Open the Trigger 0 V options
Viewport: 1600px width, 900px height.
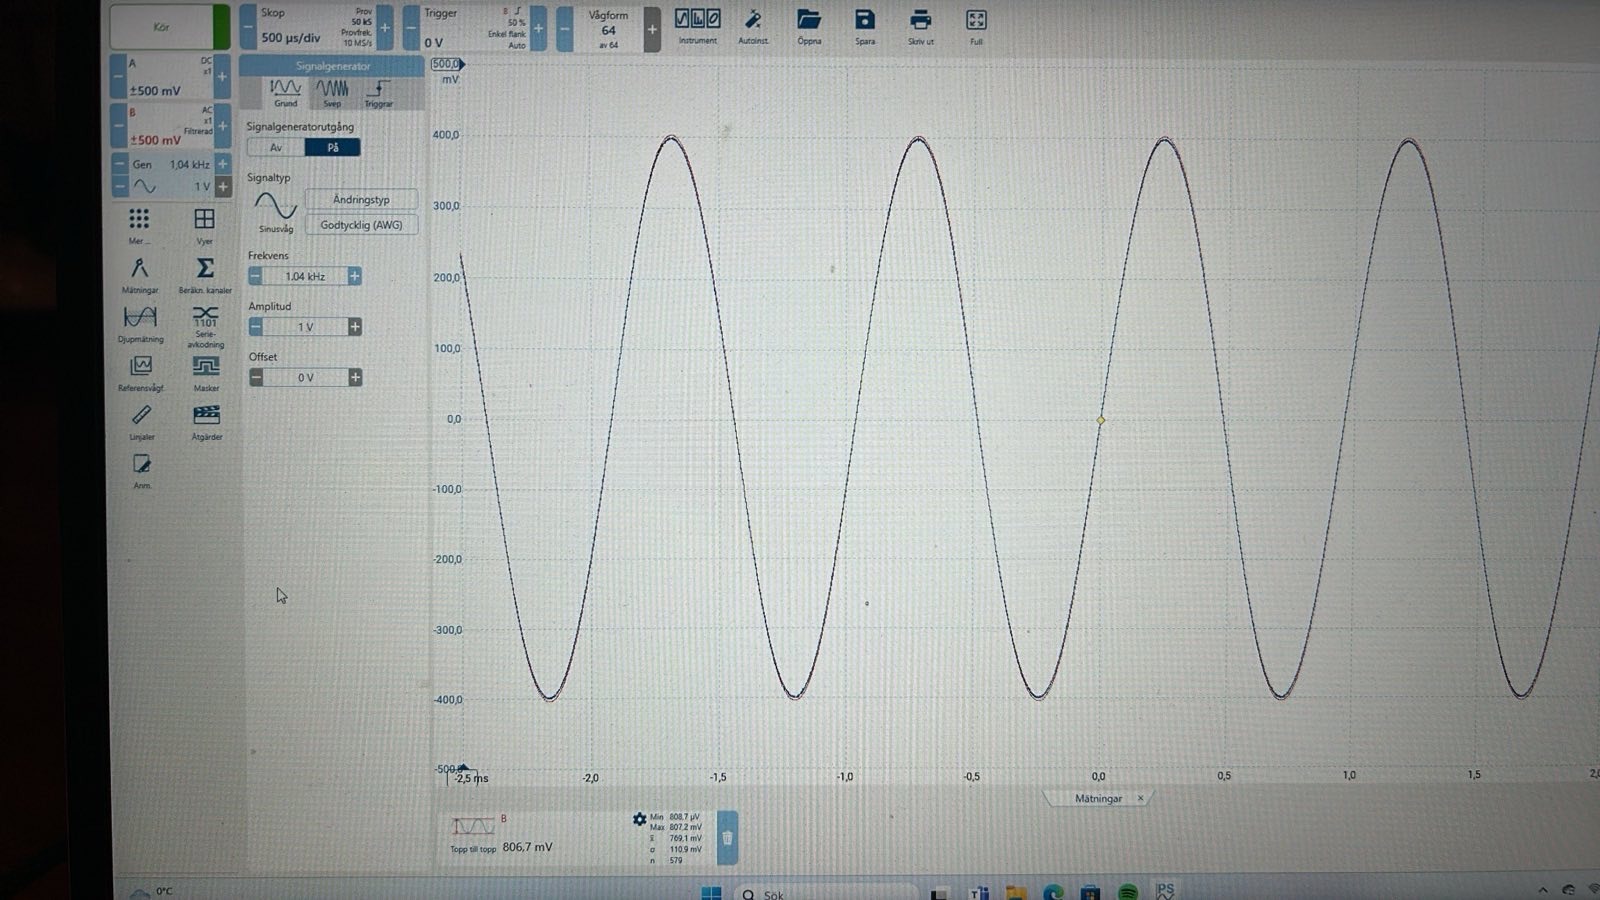click(474, 27)
